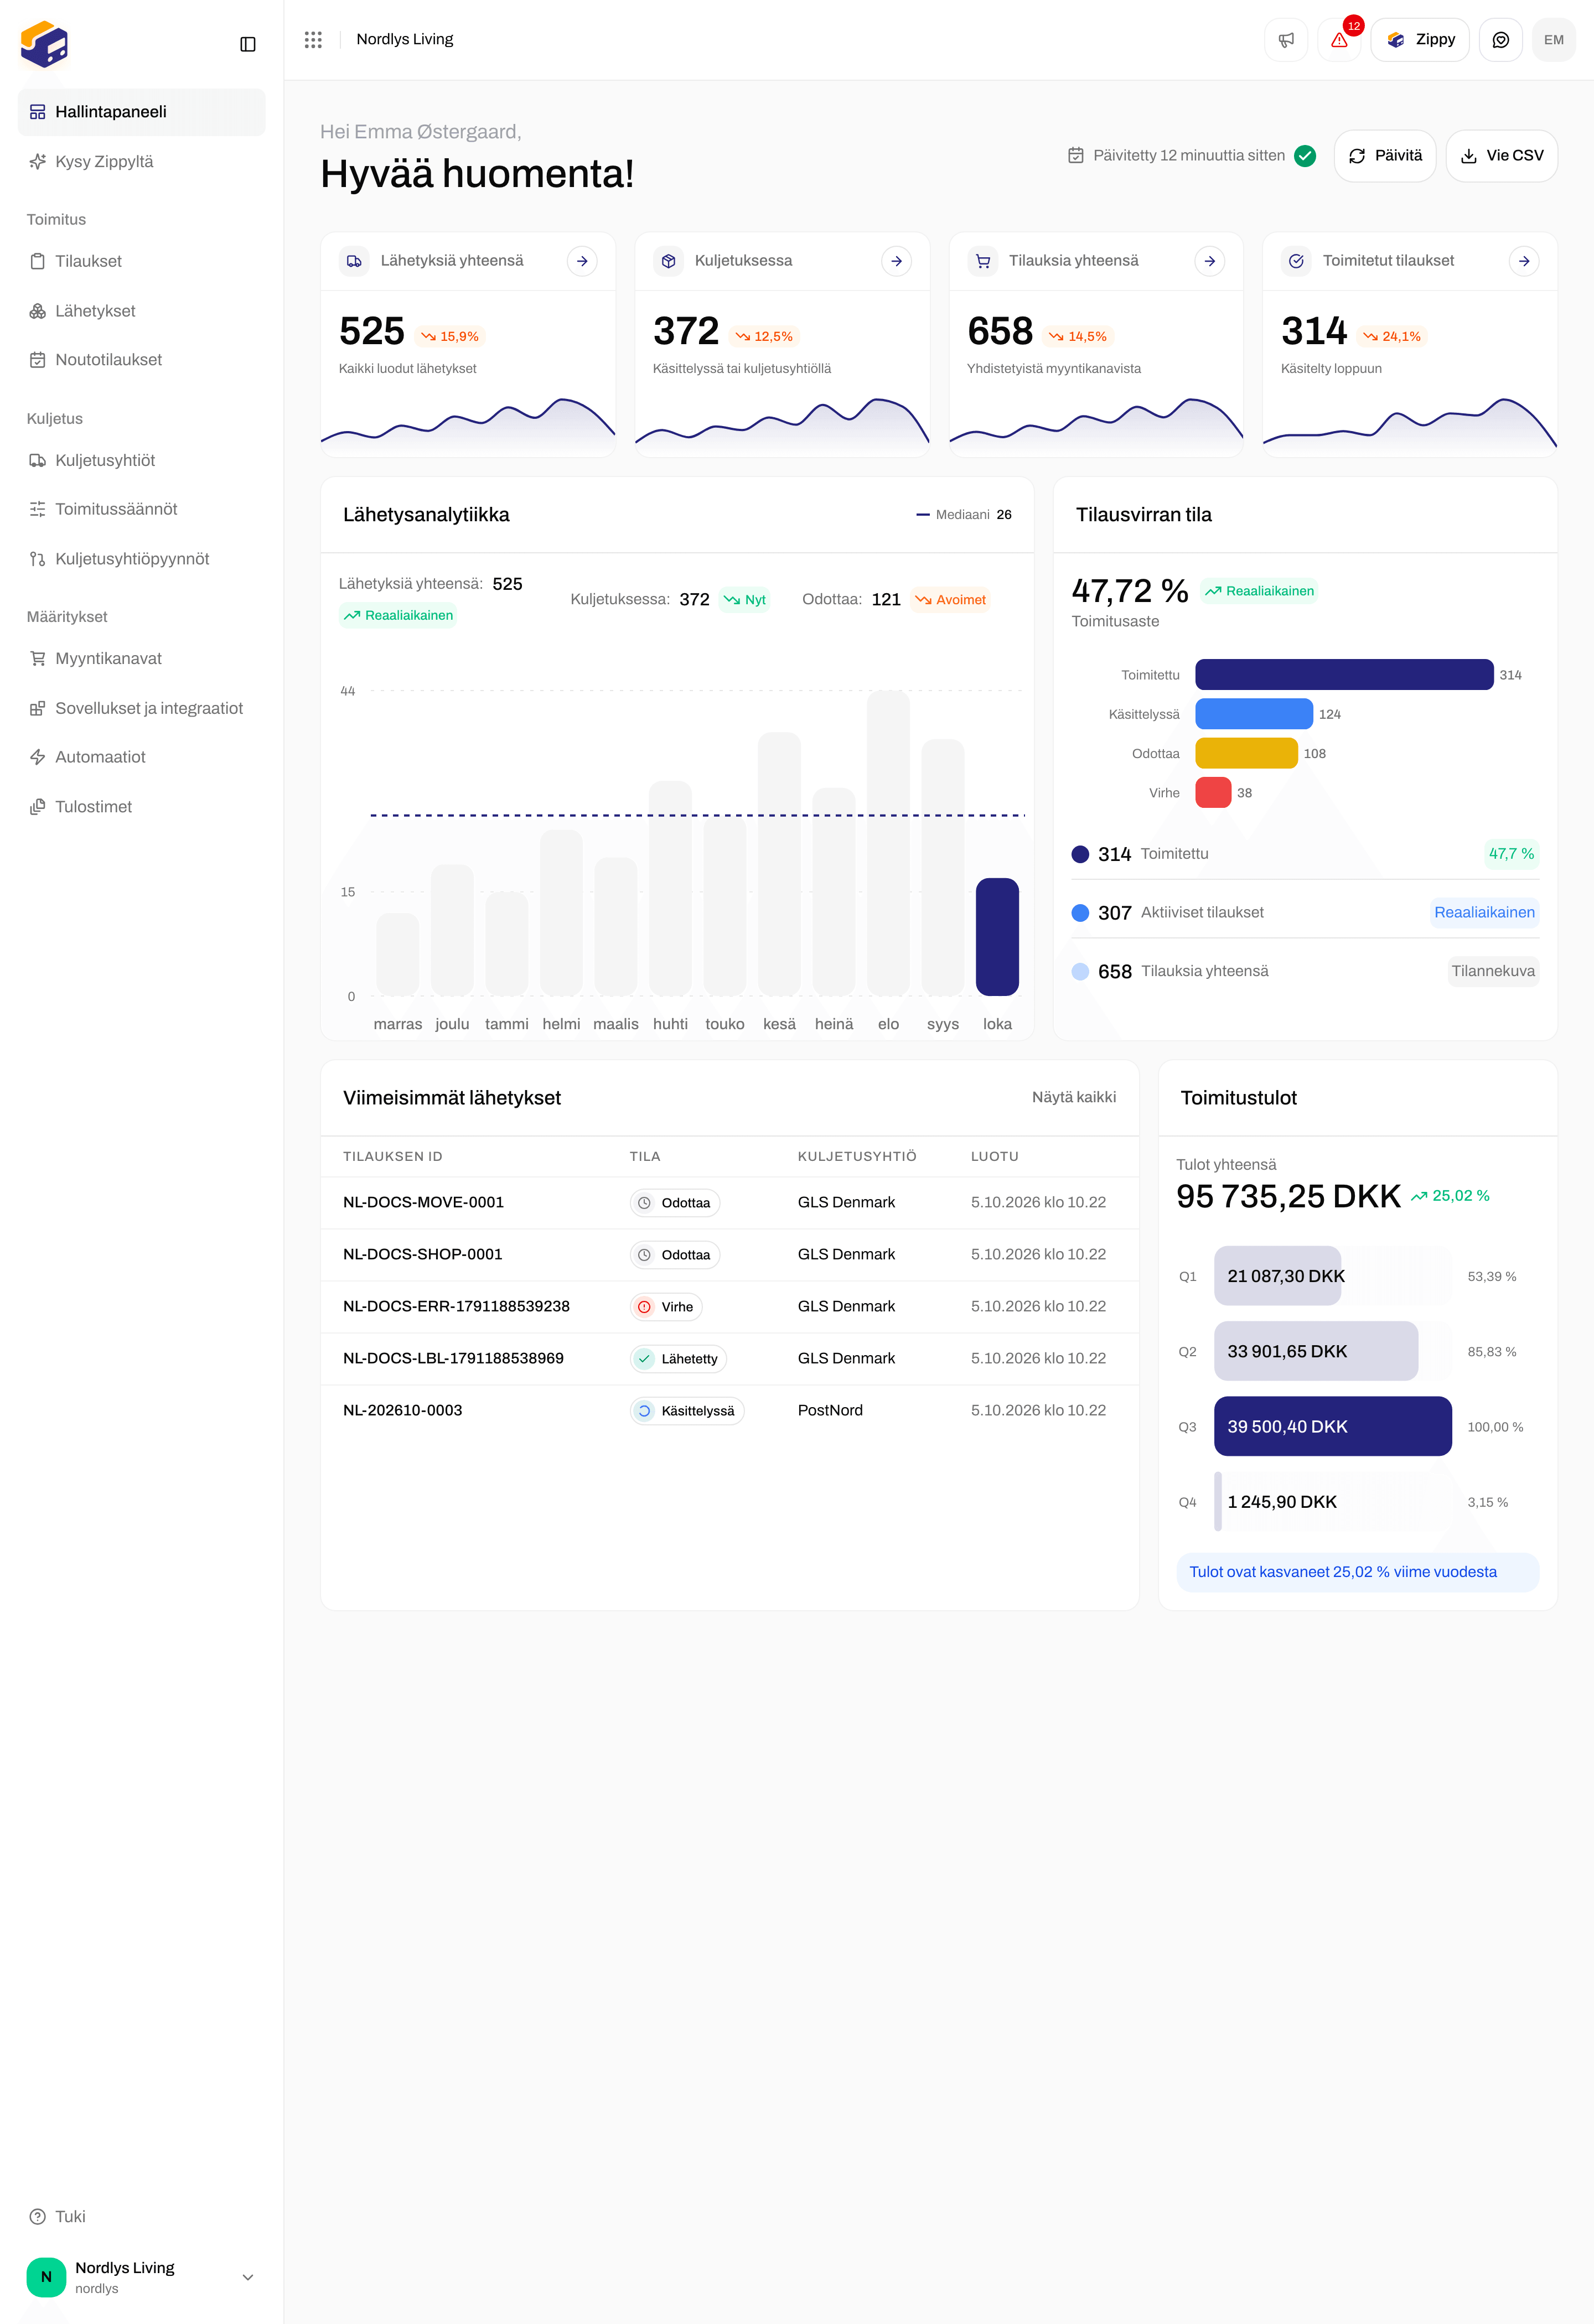Click the truck icon on Lähetyksiä card
This screenshot has width=1594, height=2324.
tap(354, 261)
